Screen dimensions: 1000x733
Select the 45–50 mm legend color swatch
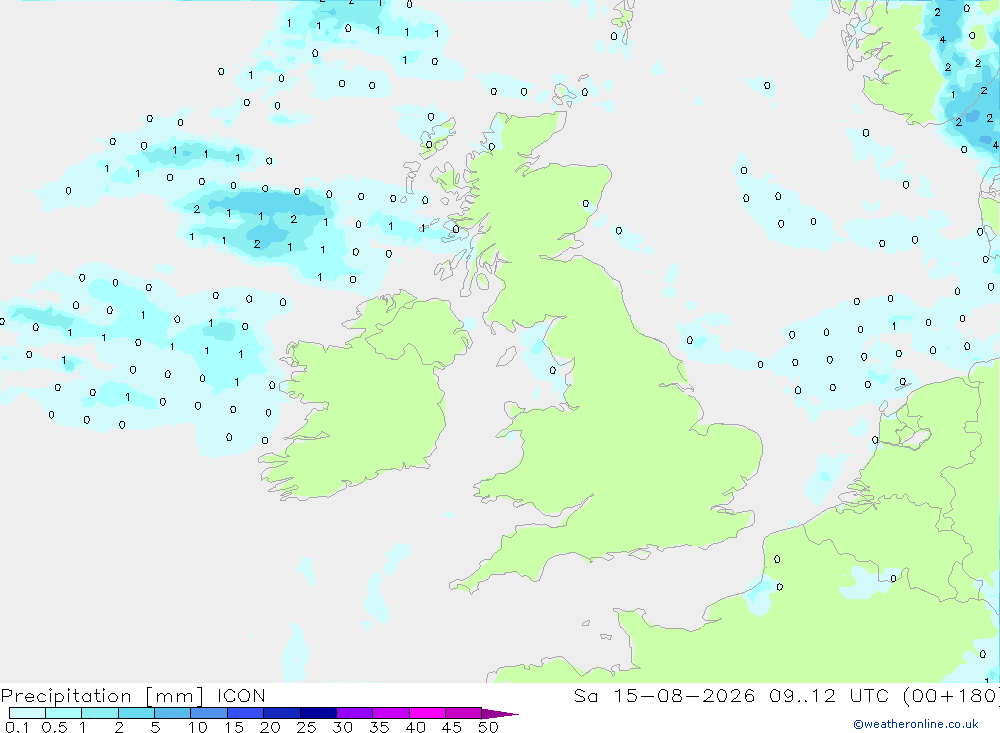tap(463, 713)
